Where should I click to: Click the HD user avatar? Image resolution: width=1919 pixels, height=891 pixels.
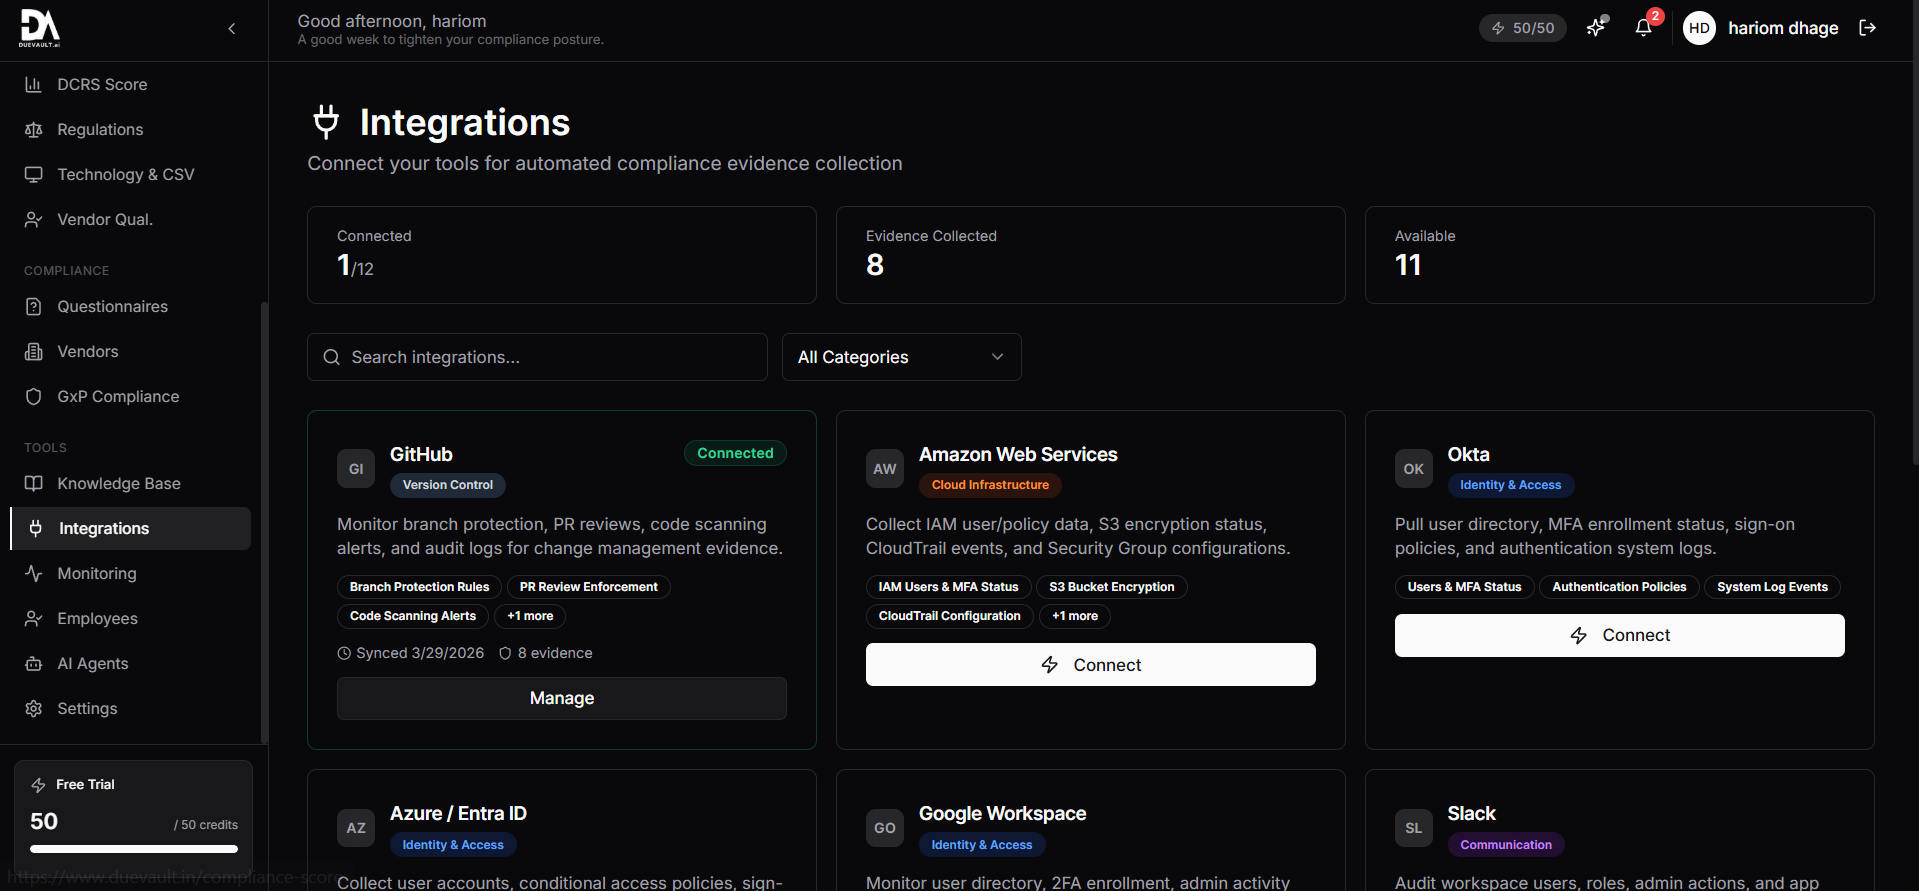pyautogui.click(x=1699, y=28)
